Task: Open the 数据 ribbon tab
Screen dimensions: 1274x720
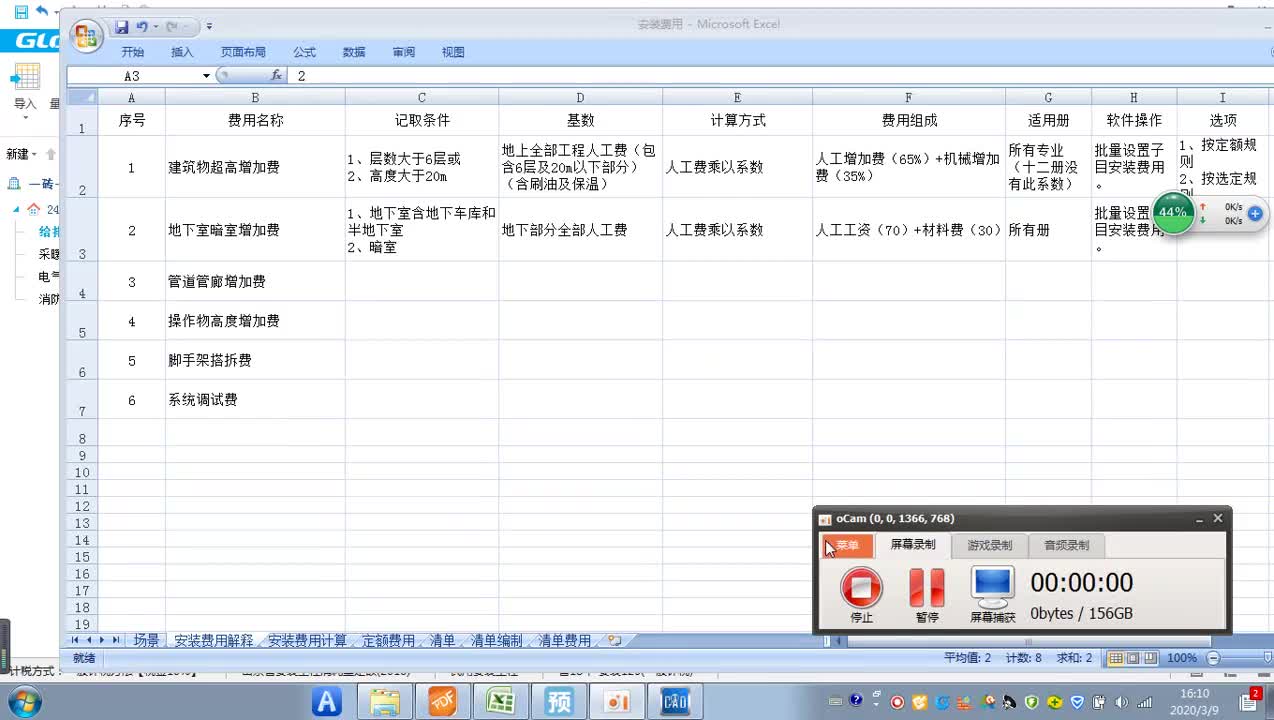Action: [354, 52]
